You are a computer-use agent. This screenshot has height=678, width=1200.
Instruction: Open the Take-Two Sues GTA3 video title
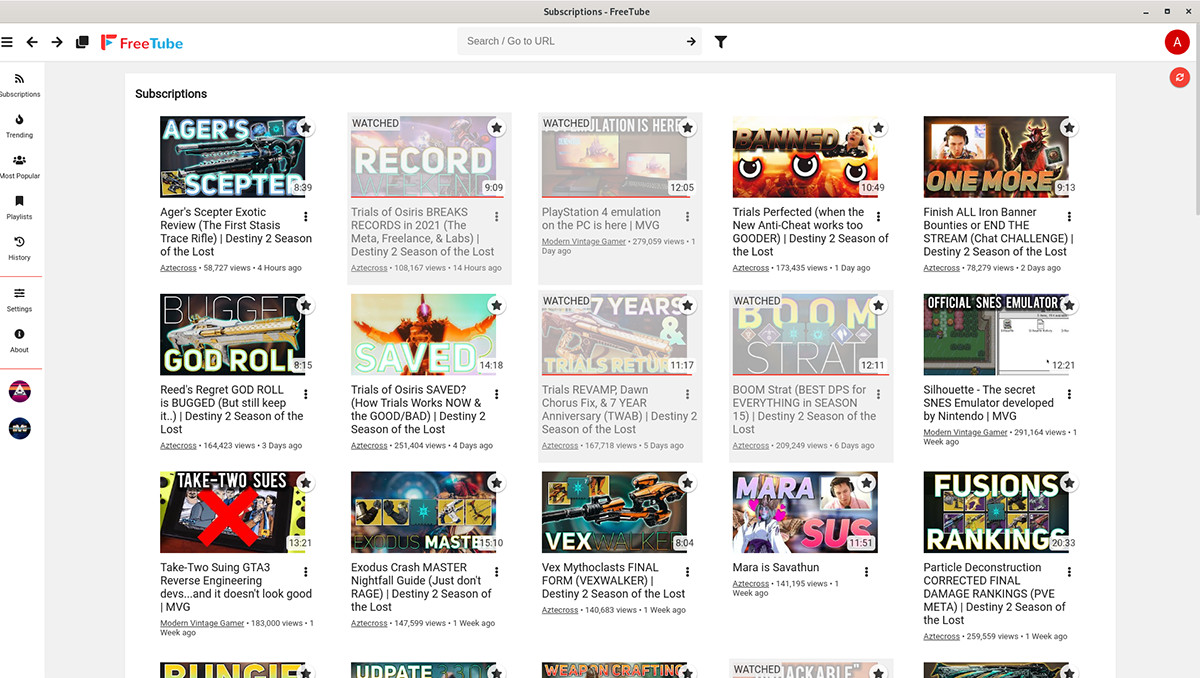coord(236,587)
